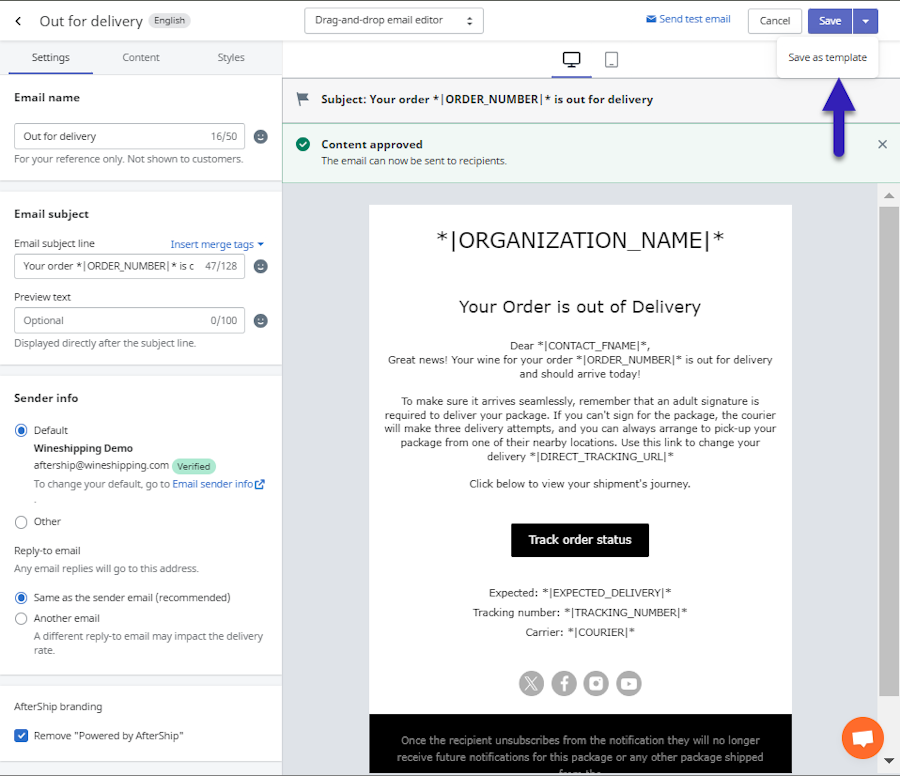900x776 pixels.
Task: Click the YouTube social icon
Action: point(629,684)
